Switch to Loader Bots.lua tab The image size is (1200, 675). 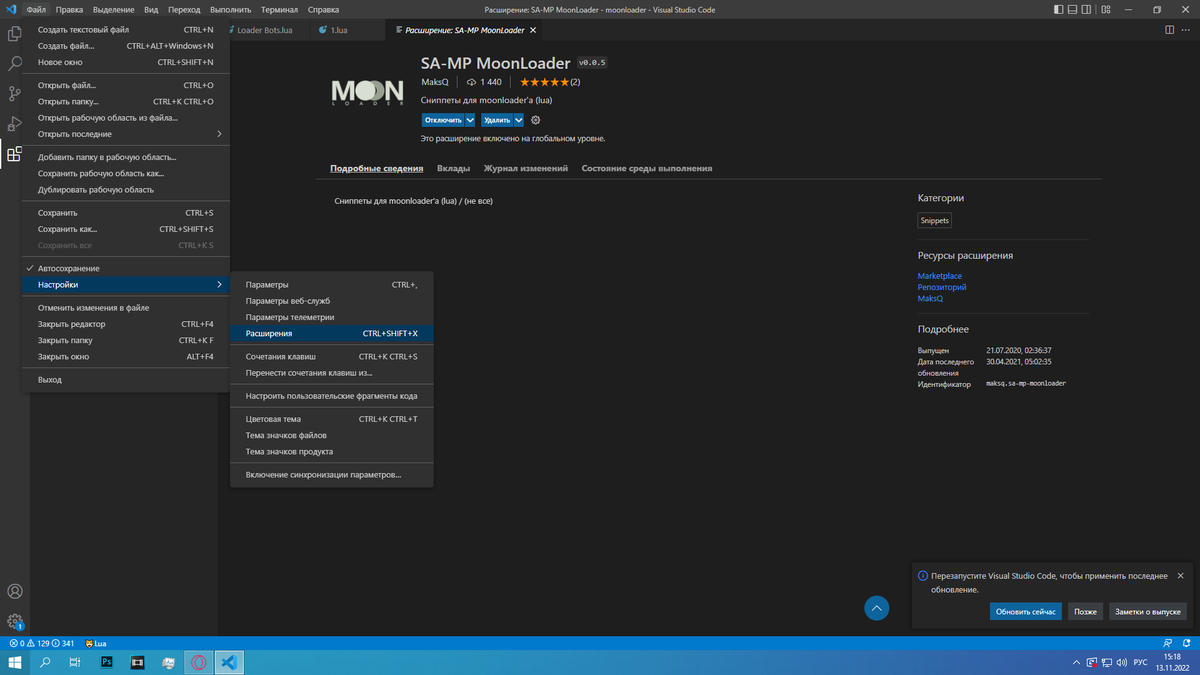tap(264, 30)
